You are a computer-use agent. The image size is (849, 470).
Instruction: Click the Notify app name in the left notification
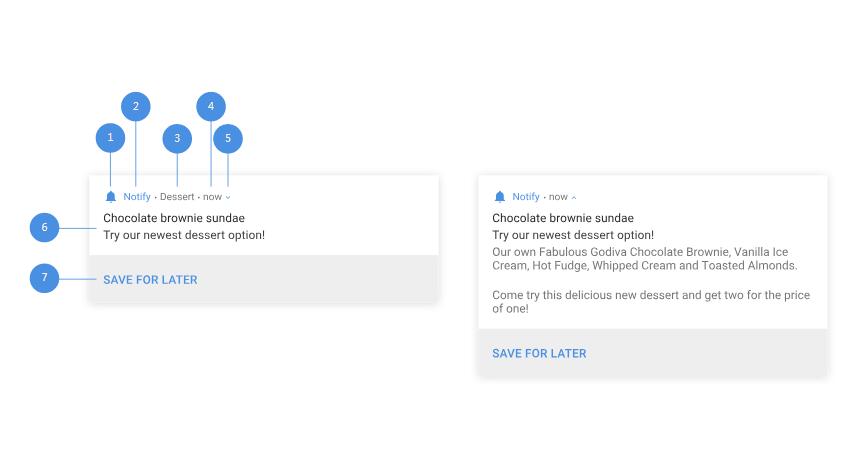(x=137, y=197)
